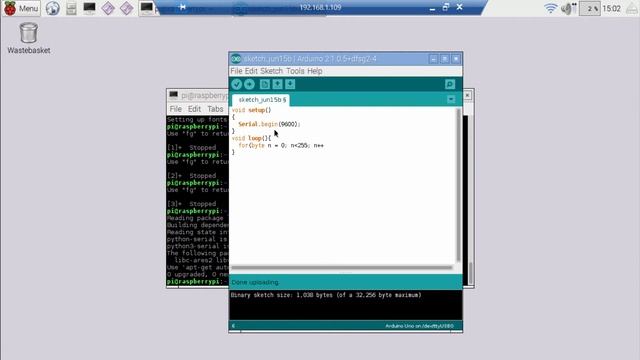The width and height of the screenshot is (640, 360).
Task: Launch terminal from taskbar monitor icon
Action: 89,8
